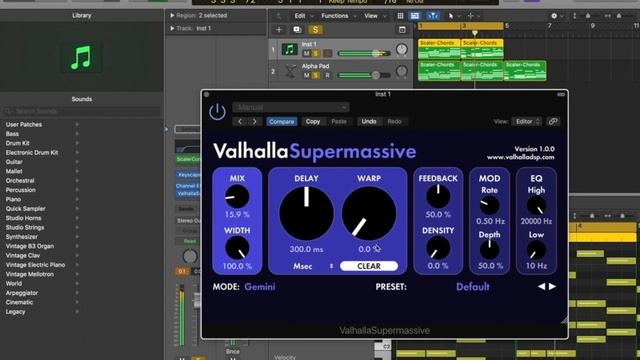Screen dimensions: 640x360
Task: Go to previous plugin setting arrow
Action: [240, 122]
